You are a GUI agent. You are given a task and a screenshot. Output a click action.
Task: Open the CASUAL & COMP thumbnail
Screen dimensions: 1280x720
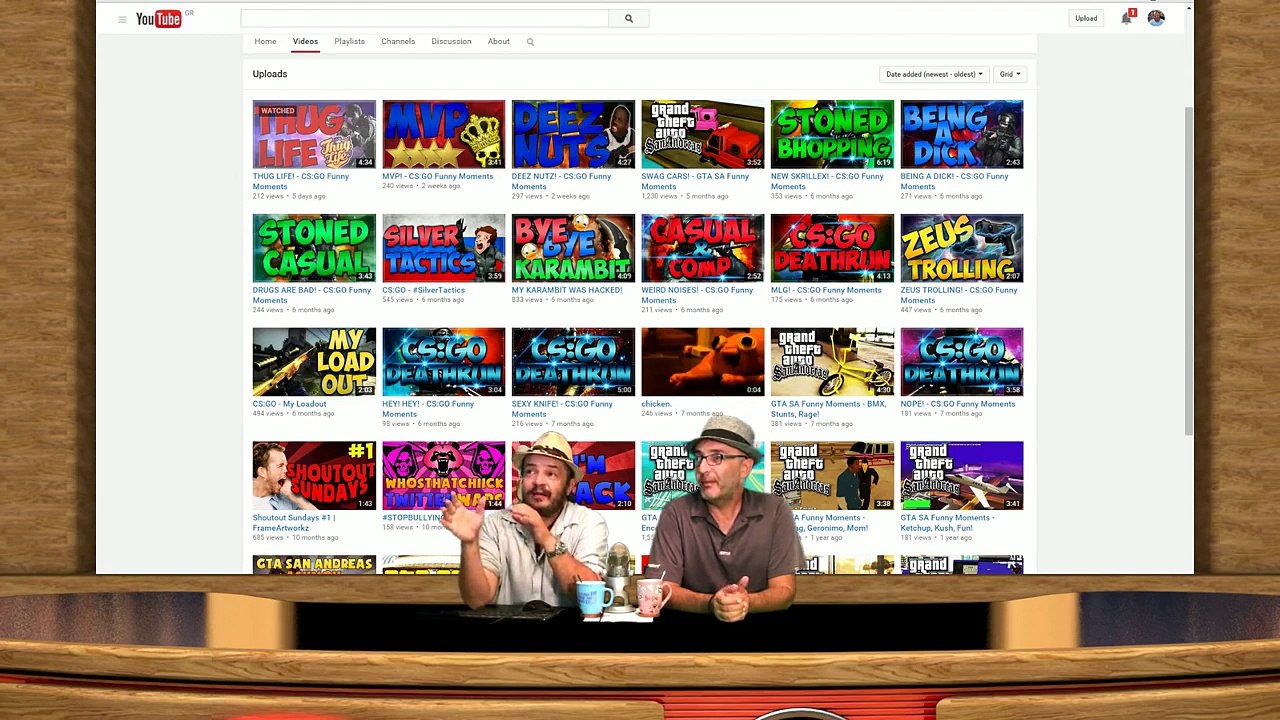tap(703, 248)
